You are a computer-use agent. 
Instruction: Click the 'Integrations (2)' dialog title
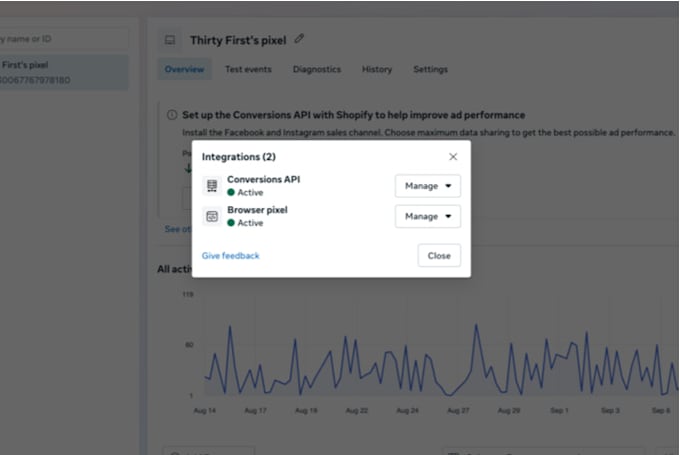click(239, 157)
